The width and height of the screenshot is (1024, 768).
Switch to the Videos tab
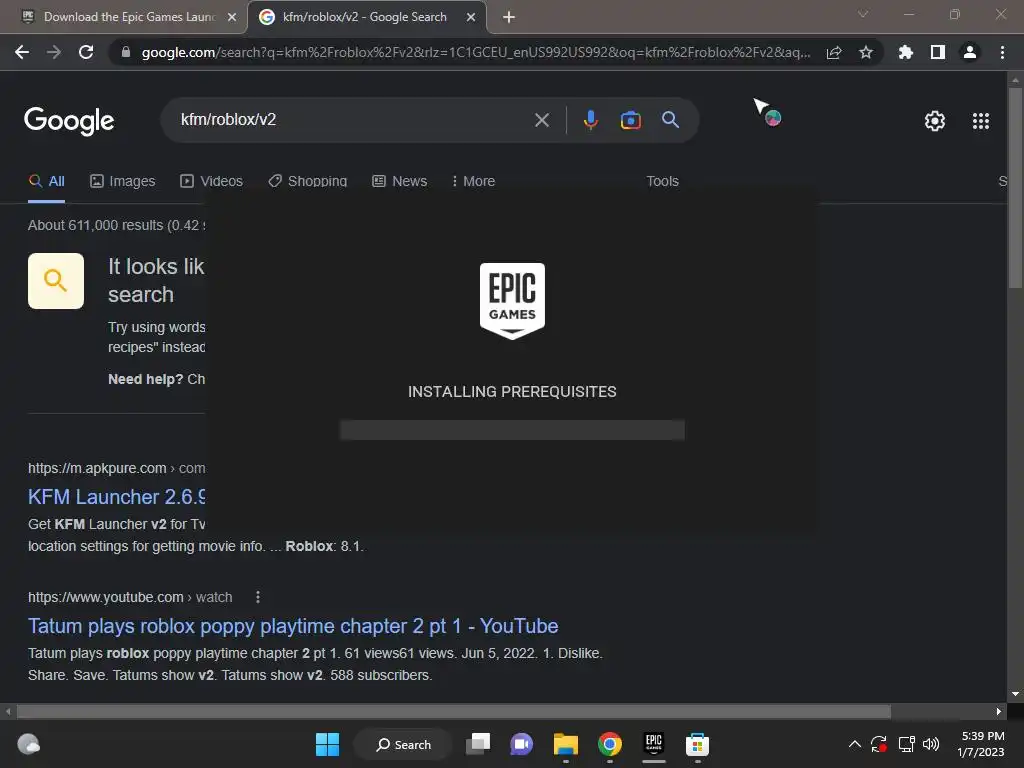pos(212,182)
